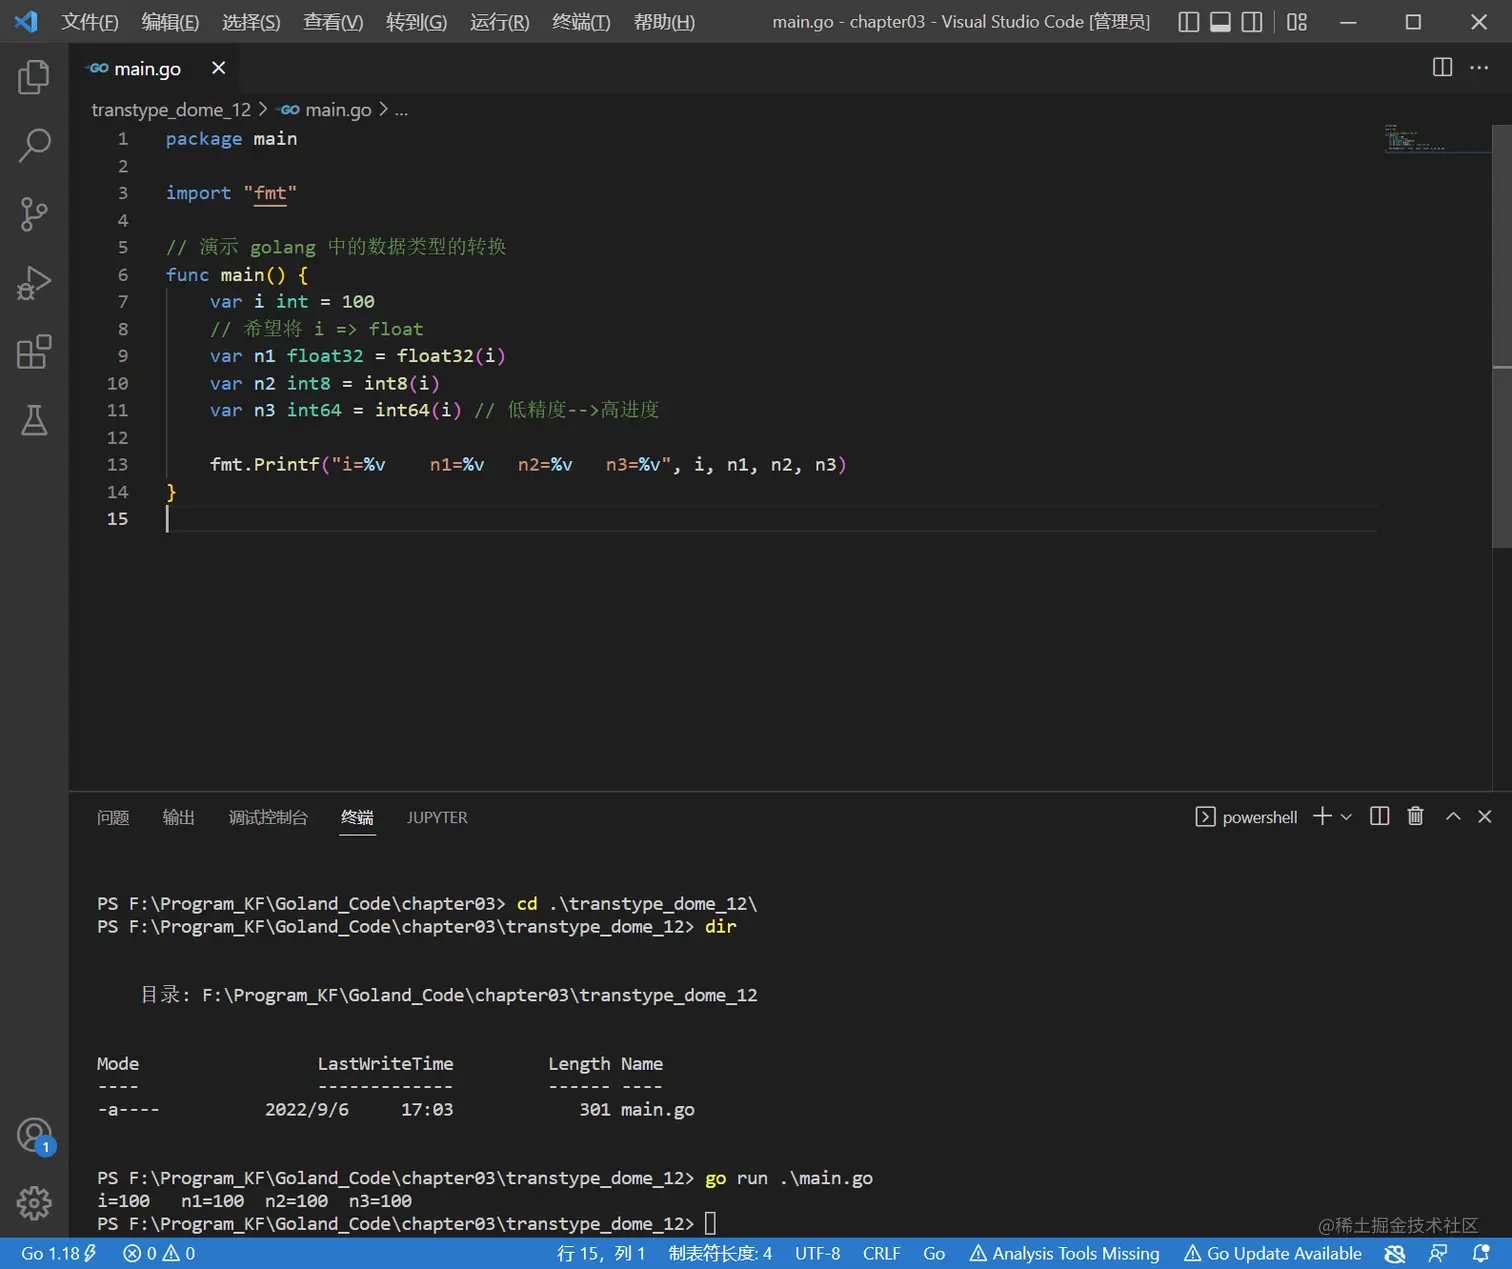Switch to JUPYTER panel tab
The width and height of the screenshot is (1512, 1269).
click(437, 817)
